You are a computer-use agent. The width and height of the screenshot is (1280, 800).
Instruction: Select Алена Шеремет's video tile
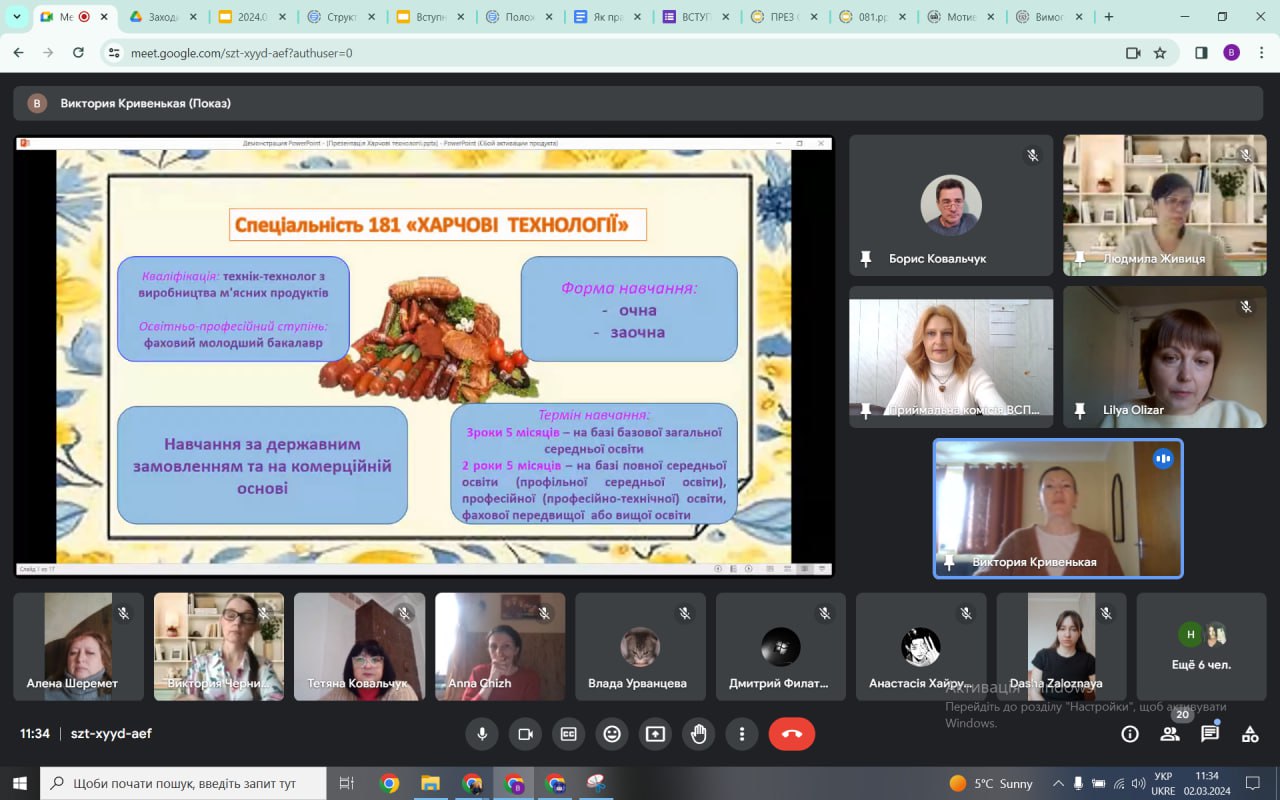[78, 646]
